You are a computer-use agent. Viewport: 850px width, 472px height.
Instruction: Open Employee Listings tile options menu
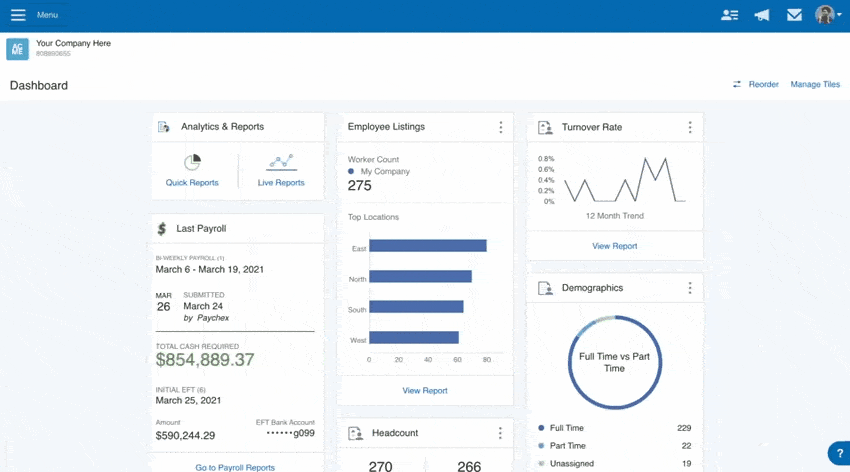pos(501,127)
